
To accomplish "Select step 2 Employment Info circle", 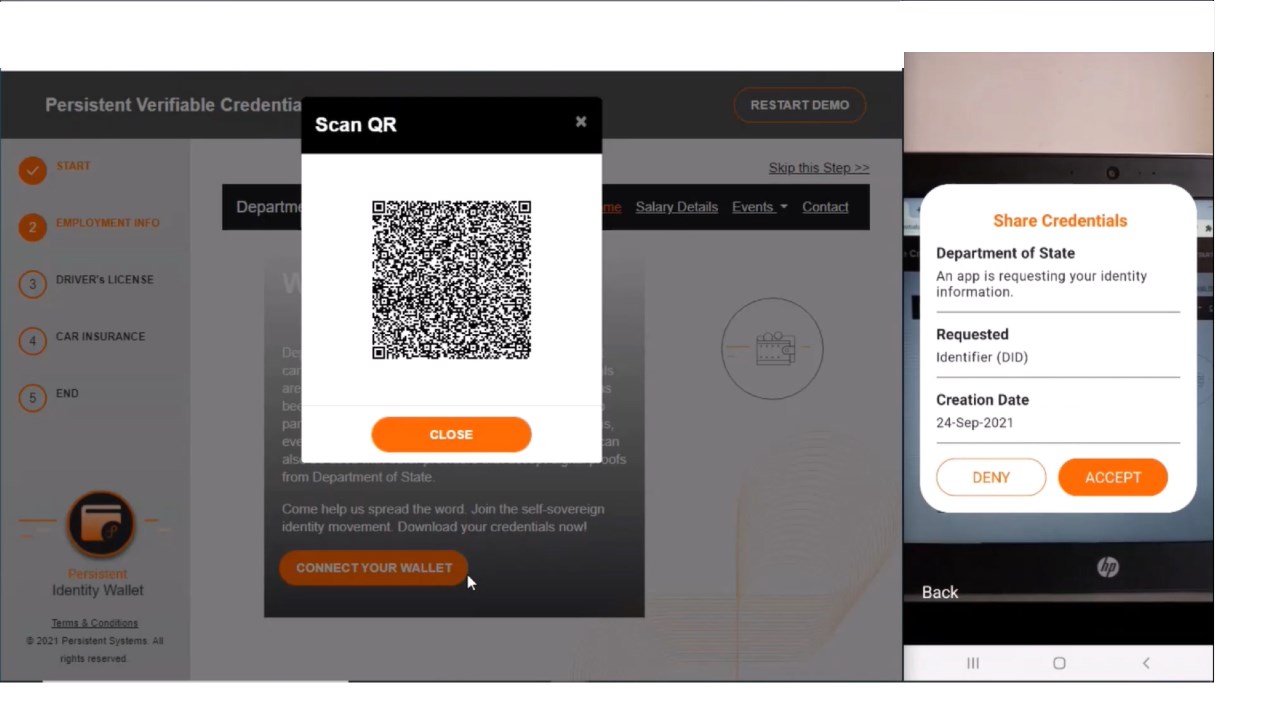I will click(x=32, y=227).
